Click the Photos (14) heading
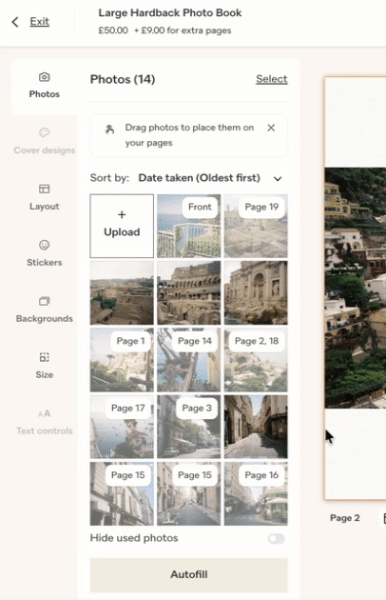386x600 pixels. coord(122,79)
